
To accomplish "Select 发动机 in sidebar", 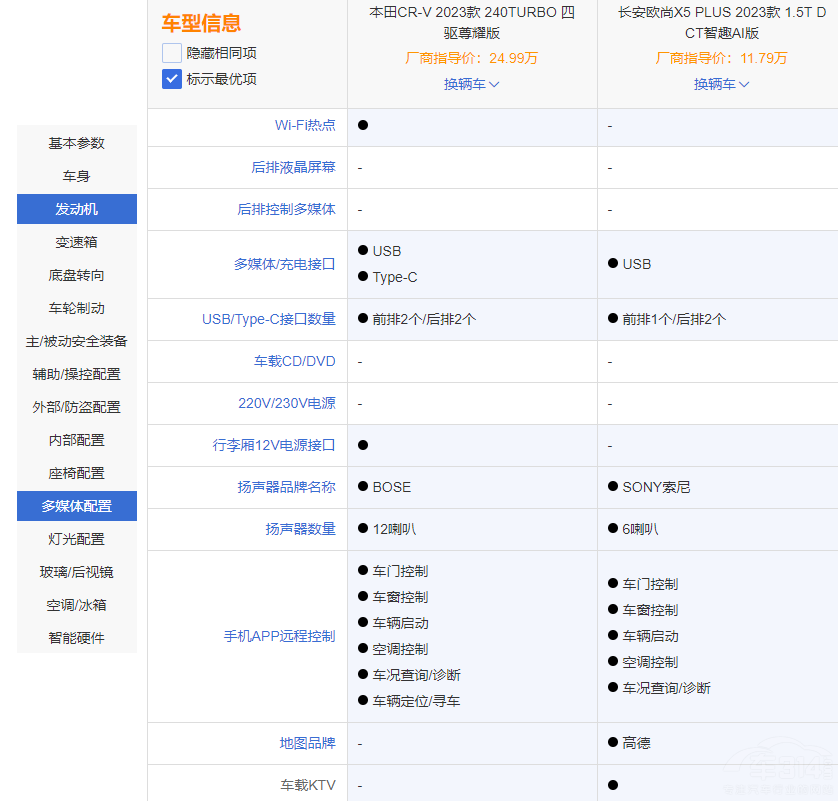I will [x=76, y=209].
